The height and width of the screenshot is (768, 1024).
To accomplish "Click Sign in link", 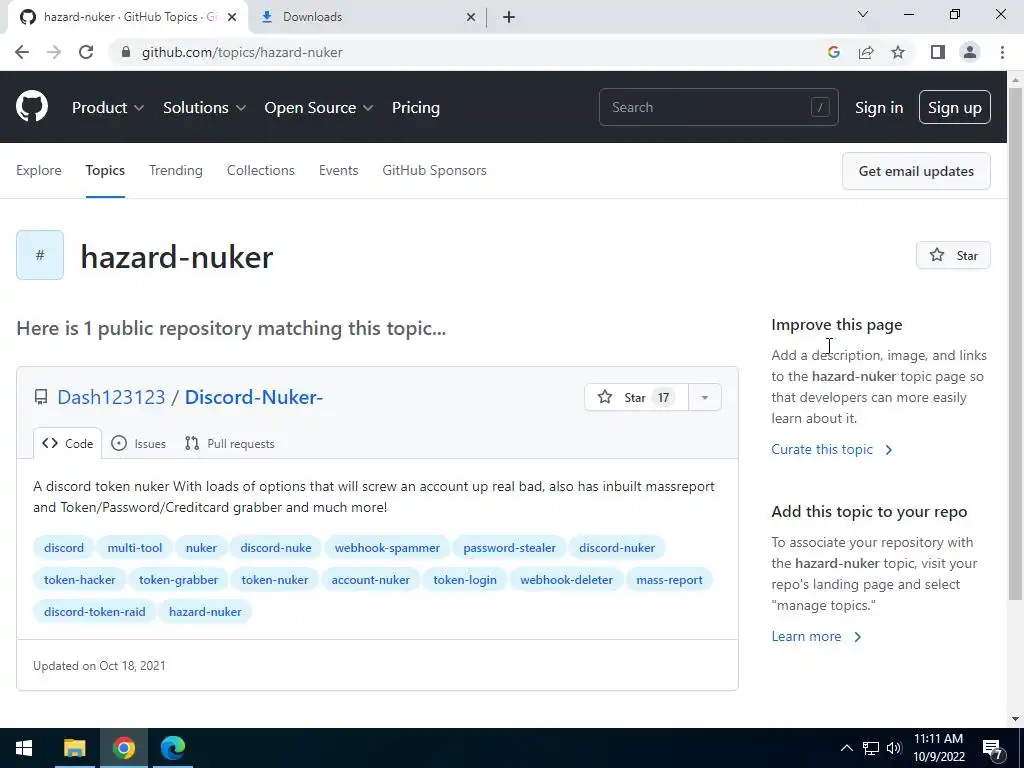I will pos(879,108).
